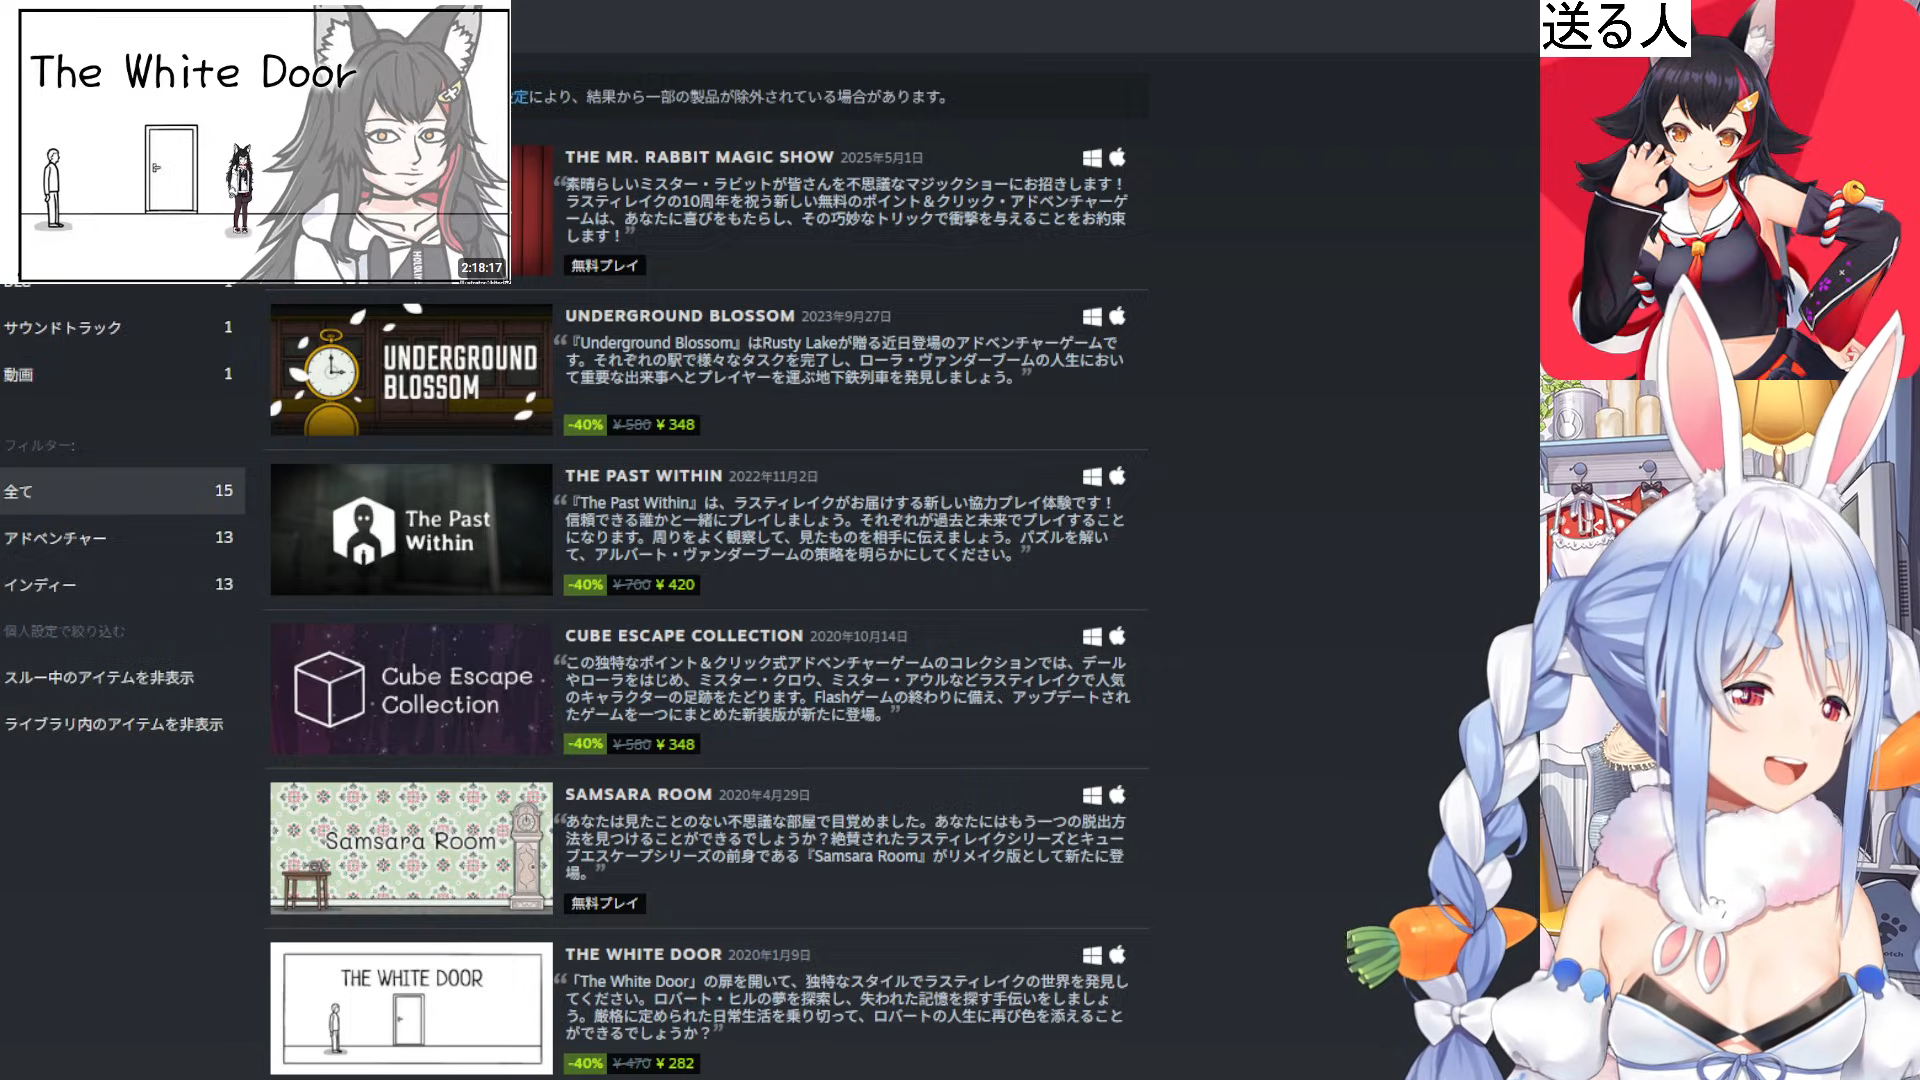Toggle ライブラリ内のアイテムを非表示 option

tap(114, 724)
